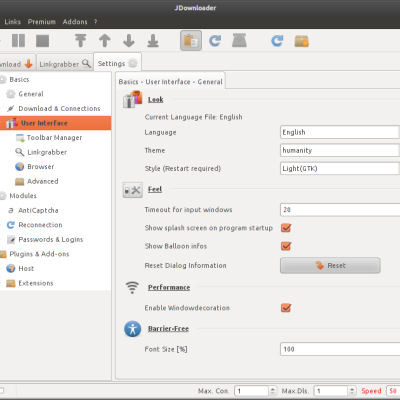Click the General gear icon in sidebar
This screenshot has width=400, height=400.
coord(11,94)
